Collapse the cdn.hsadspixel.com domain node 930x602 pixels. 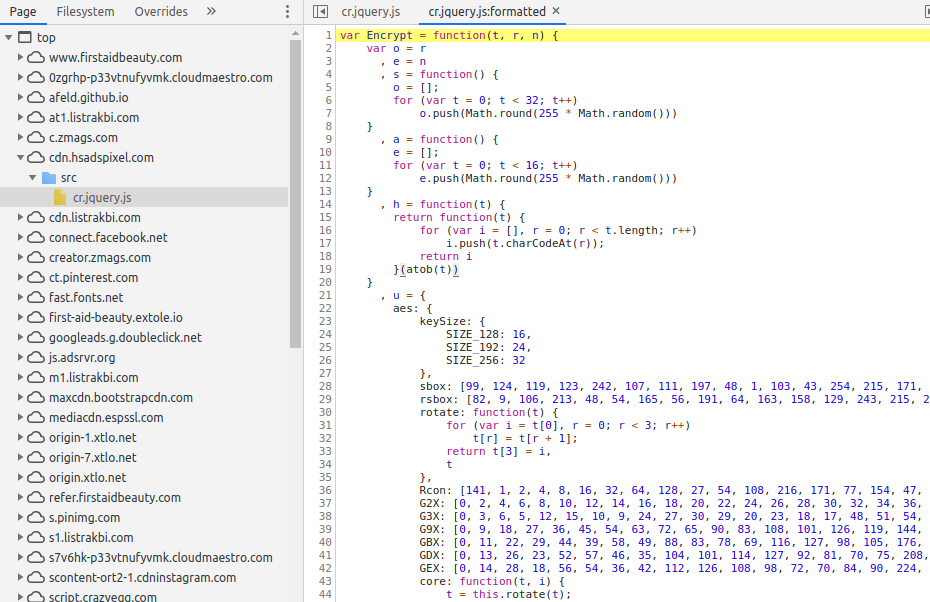click(x=21, y=158)
